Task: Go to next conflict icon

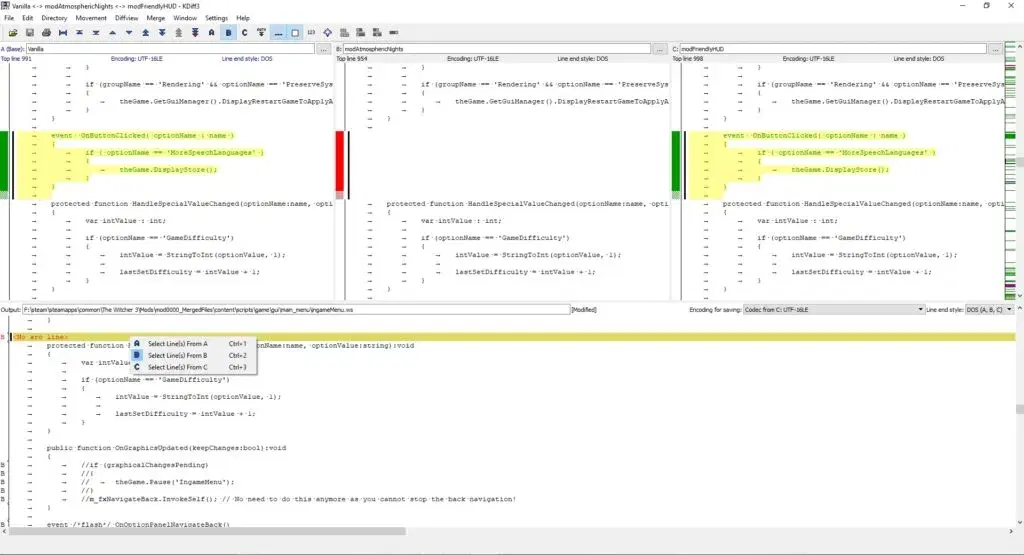Action: (x=162, y=32)
